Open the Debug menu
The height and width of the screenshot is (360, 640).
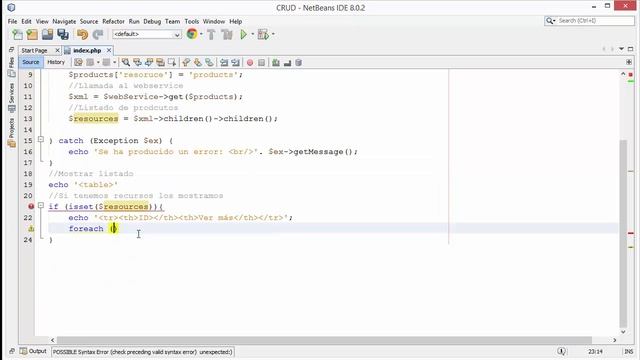point(152,21)
